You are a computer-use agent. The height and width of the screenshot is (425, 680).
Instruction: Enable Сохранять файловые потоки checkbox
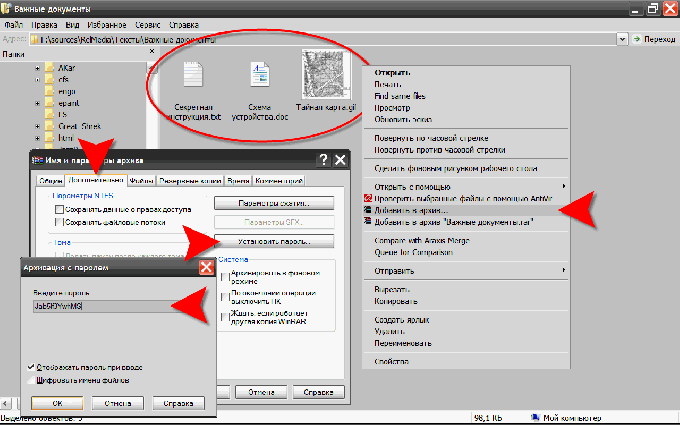[59, 222]
